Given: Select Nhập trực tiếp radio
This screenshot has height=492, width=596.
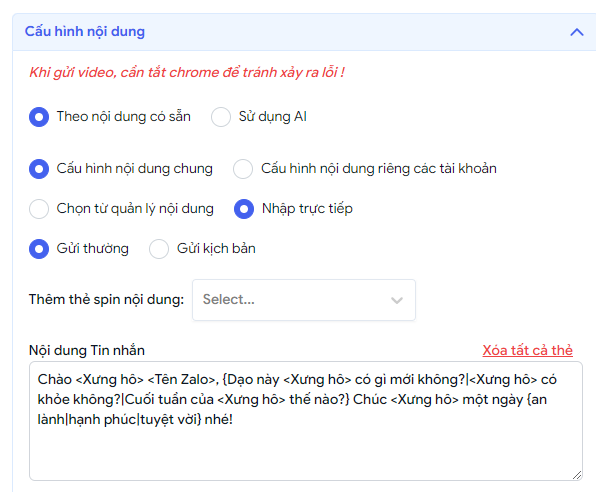Looking at the screenshot, I should (x=244, y=209).
